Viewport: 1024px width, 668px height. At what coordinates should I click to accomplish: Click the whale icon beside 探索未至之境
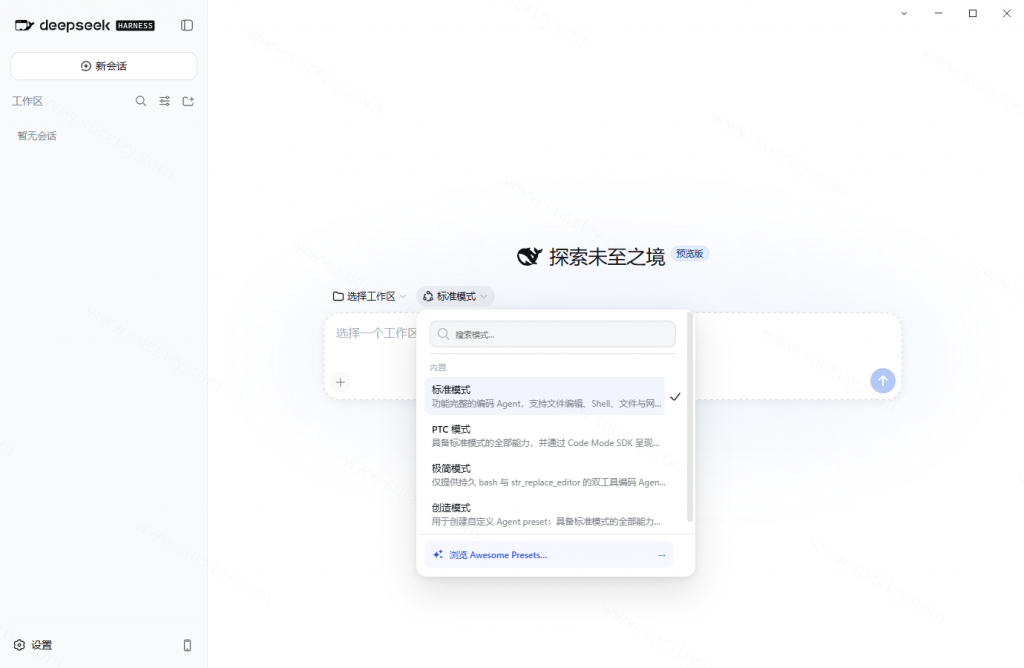530,257
